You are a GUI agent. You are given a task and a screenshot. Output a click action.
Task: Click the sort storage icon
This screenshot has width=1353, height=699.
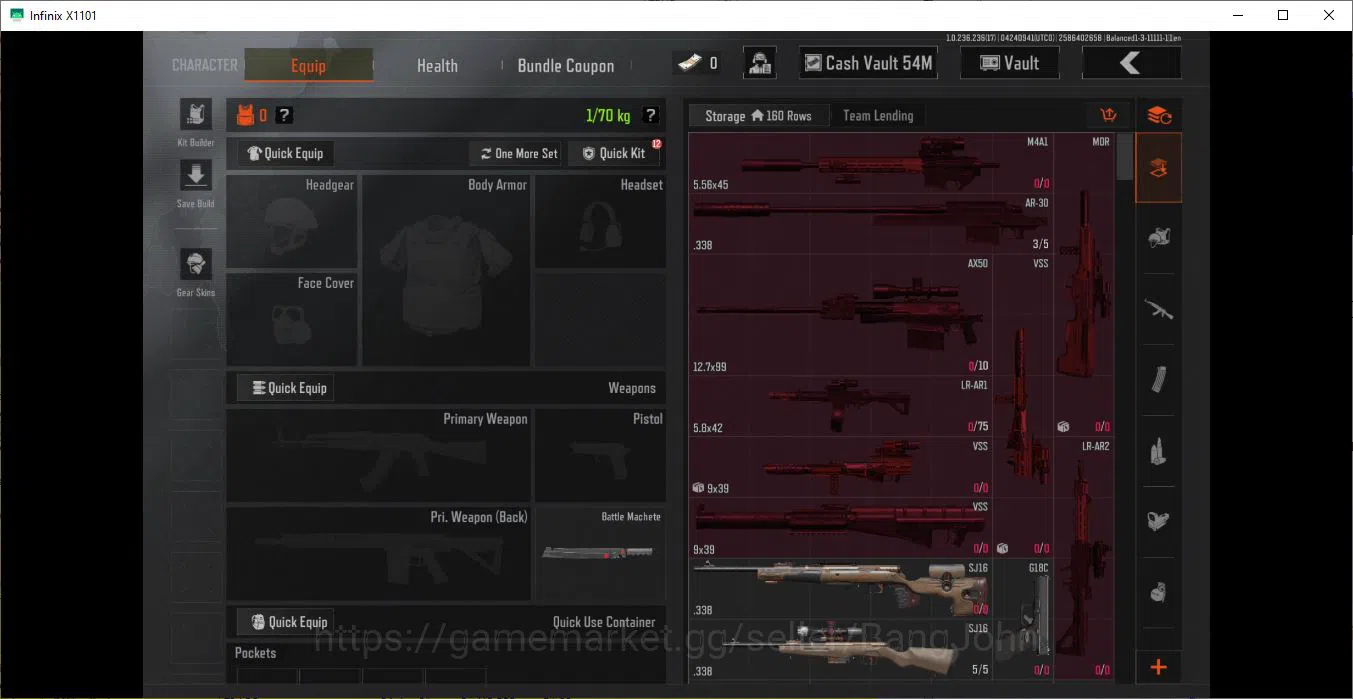click(x=1108, y=115)
